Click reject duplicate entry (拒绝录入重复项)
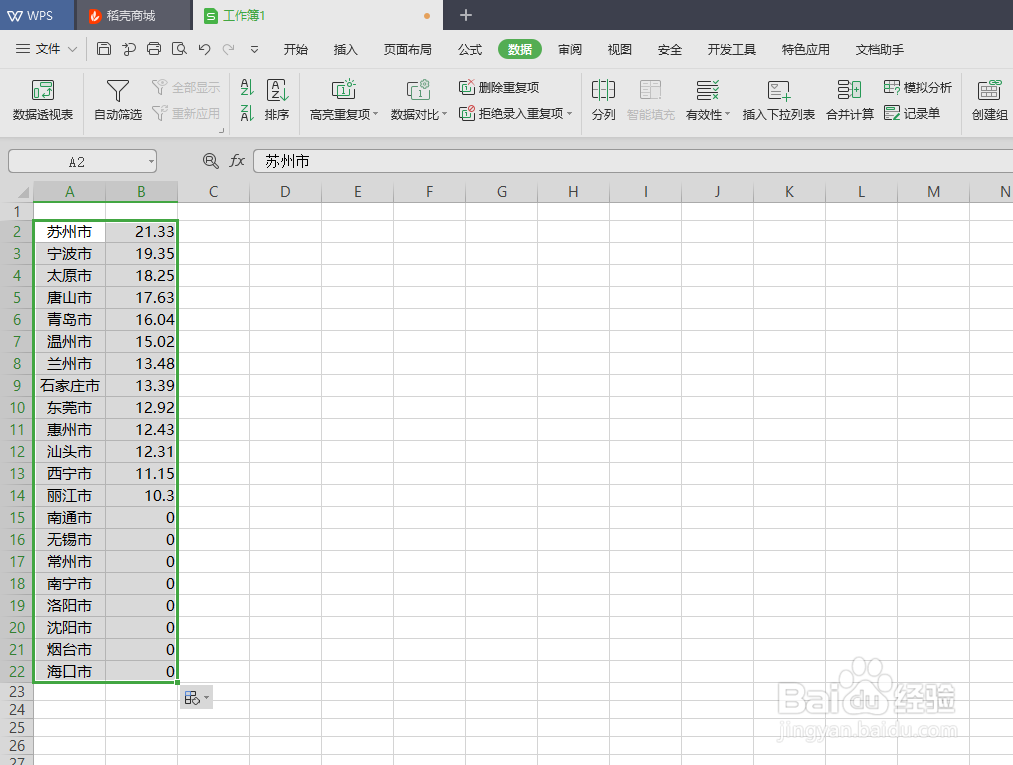1013x765 pixels. [511, 114]
